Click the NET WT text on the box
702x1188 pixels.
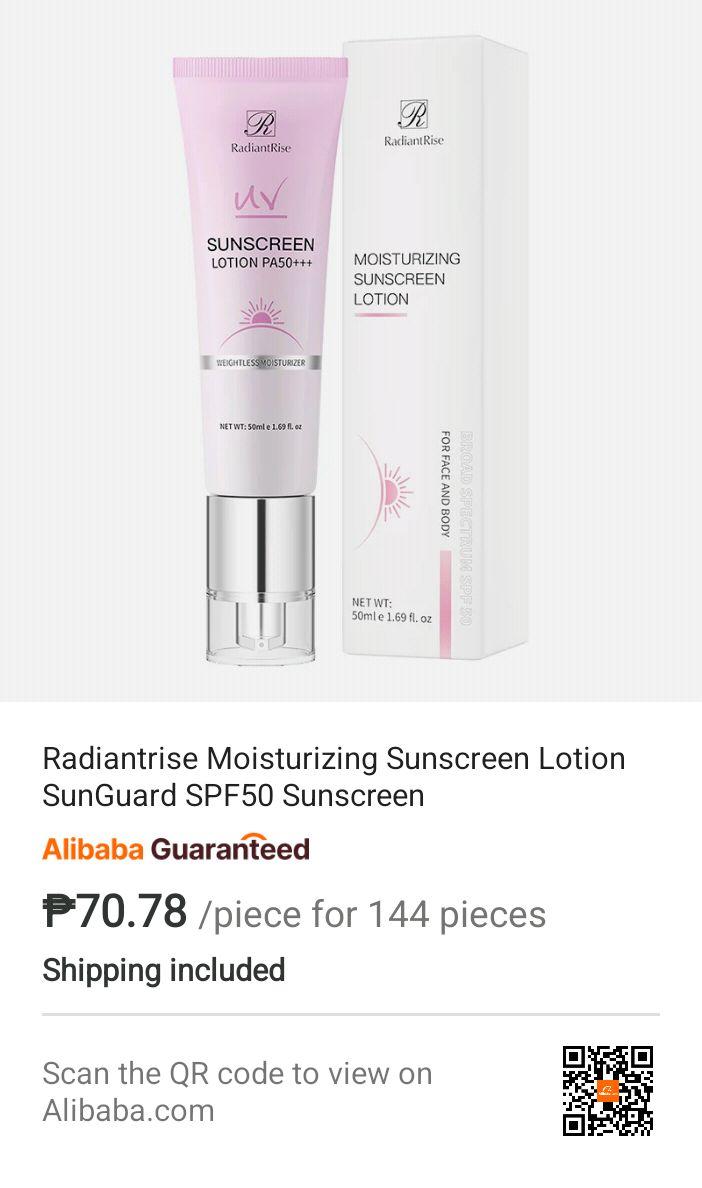pyautogui.click(x=392, y=610)
